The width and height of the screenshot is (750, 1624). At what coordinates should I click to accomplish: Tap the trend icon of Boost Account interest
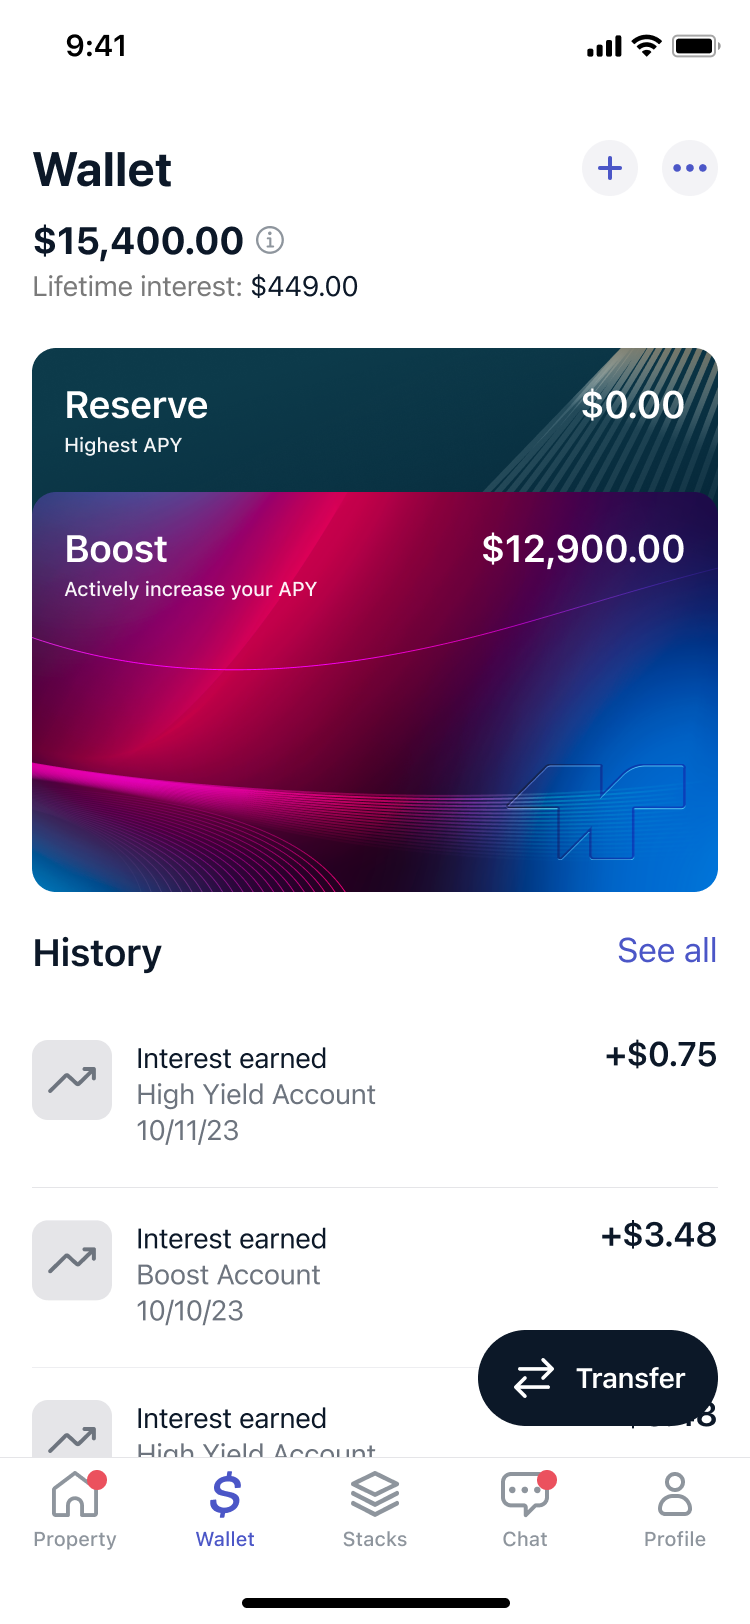point(72,1260)
